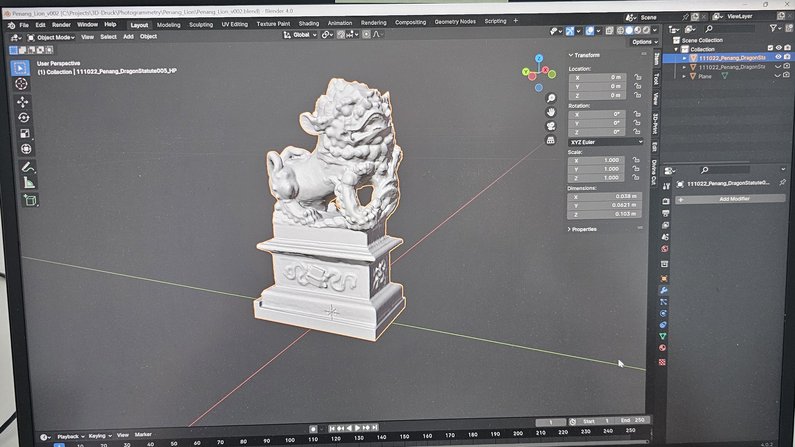Choose the Add Cube tool
The height and width of the screenshot is (447, 795).
[30, 200]
